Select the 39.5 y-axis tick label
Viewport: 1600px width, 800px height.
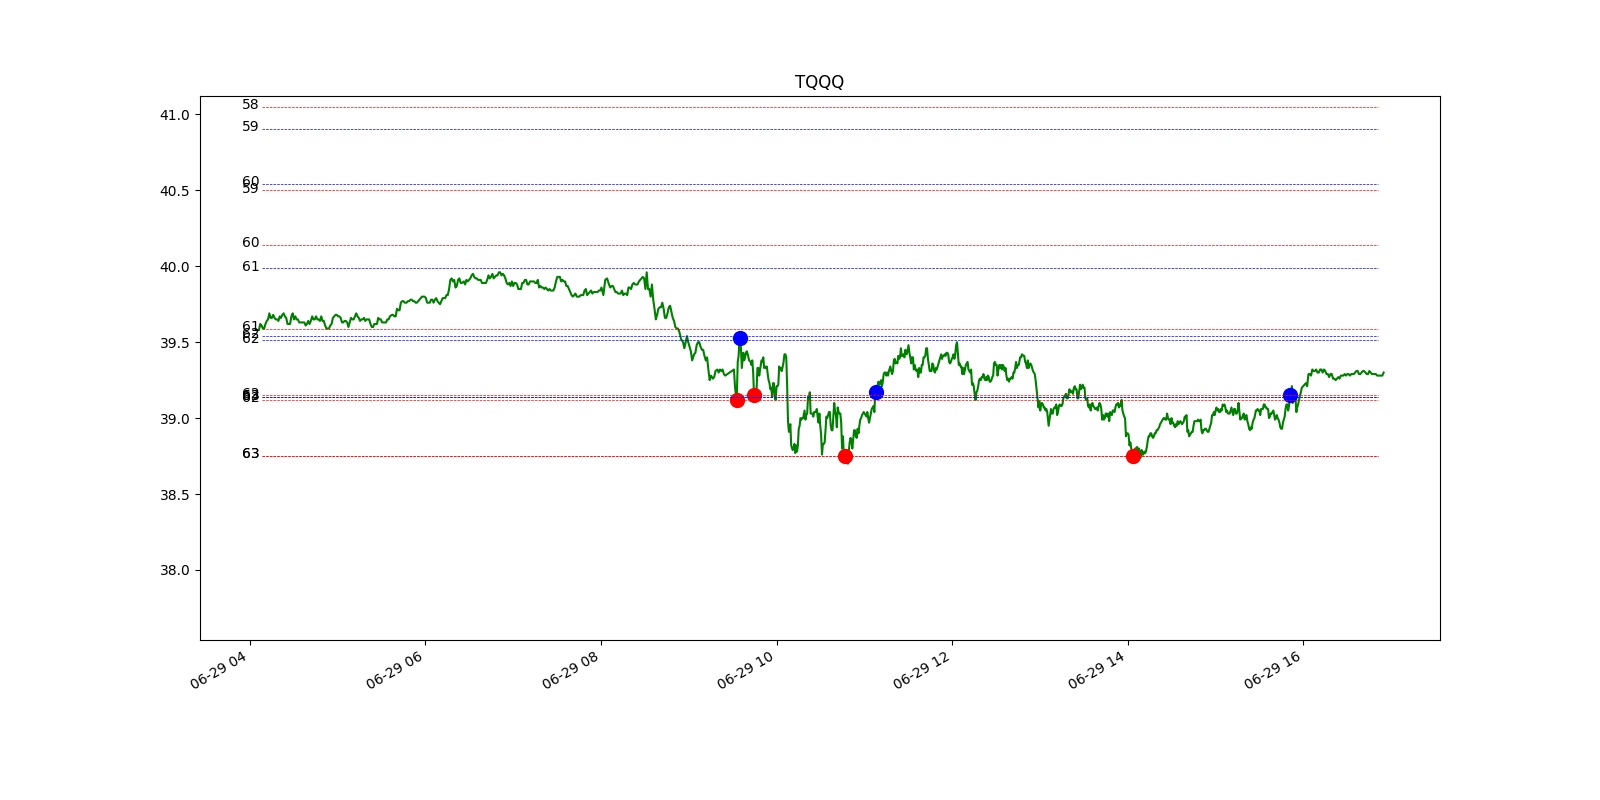(174, 343)
